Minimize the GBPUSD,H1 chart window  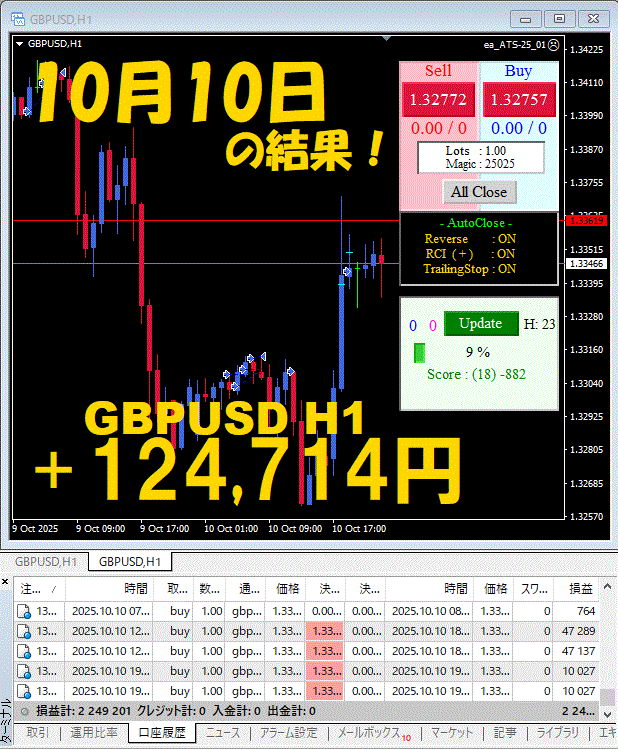point(525,19)
